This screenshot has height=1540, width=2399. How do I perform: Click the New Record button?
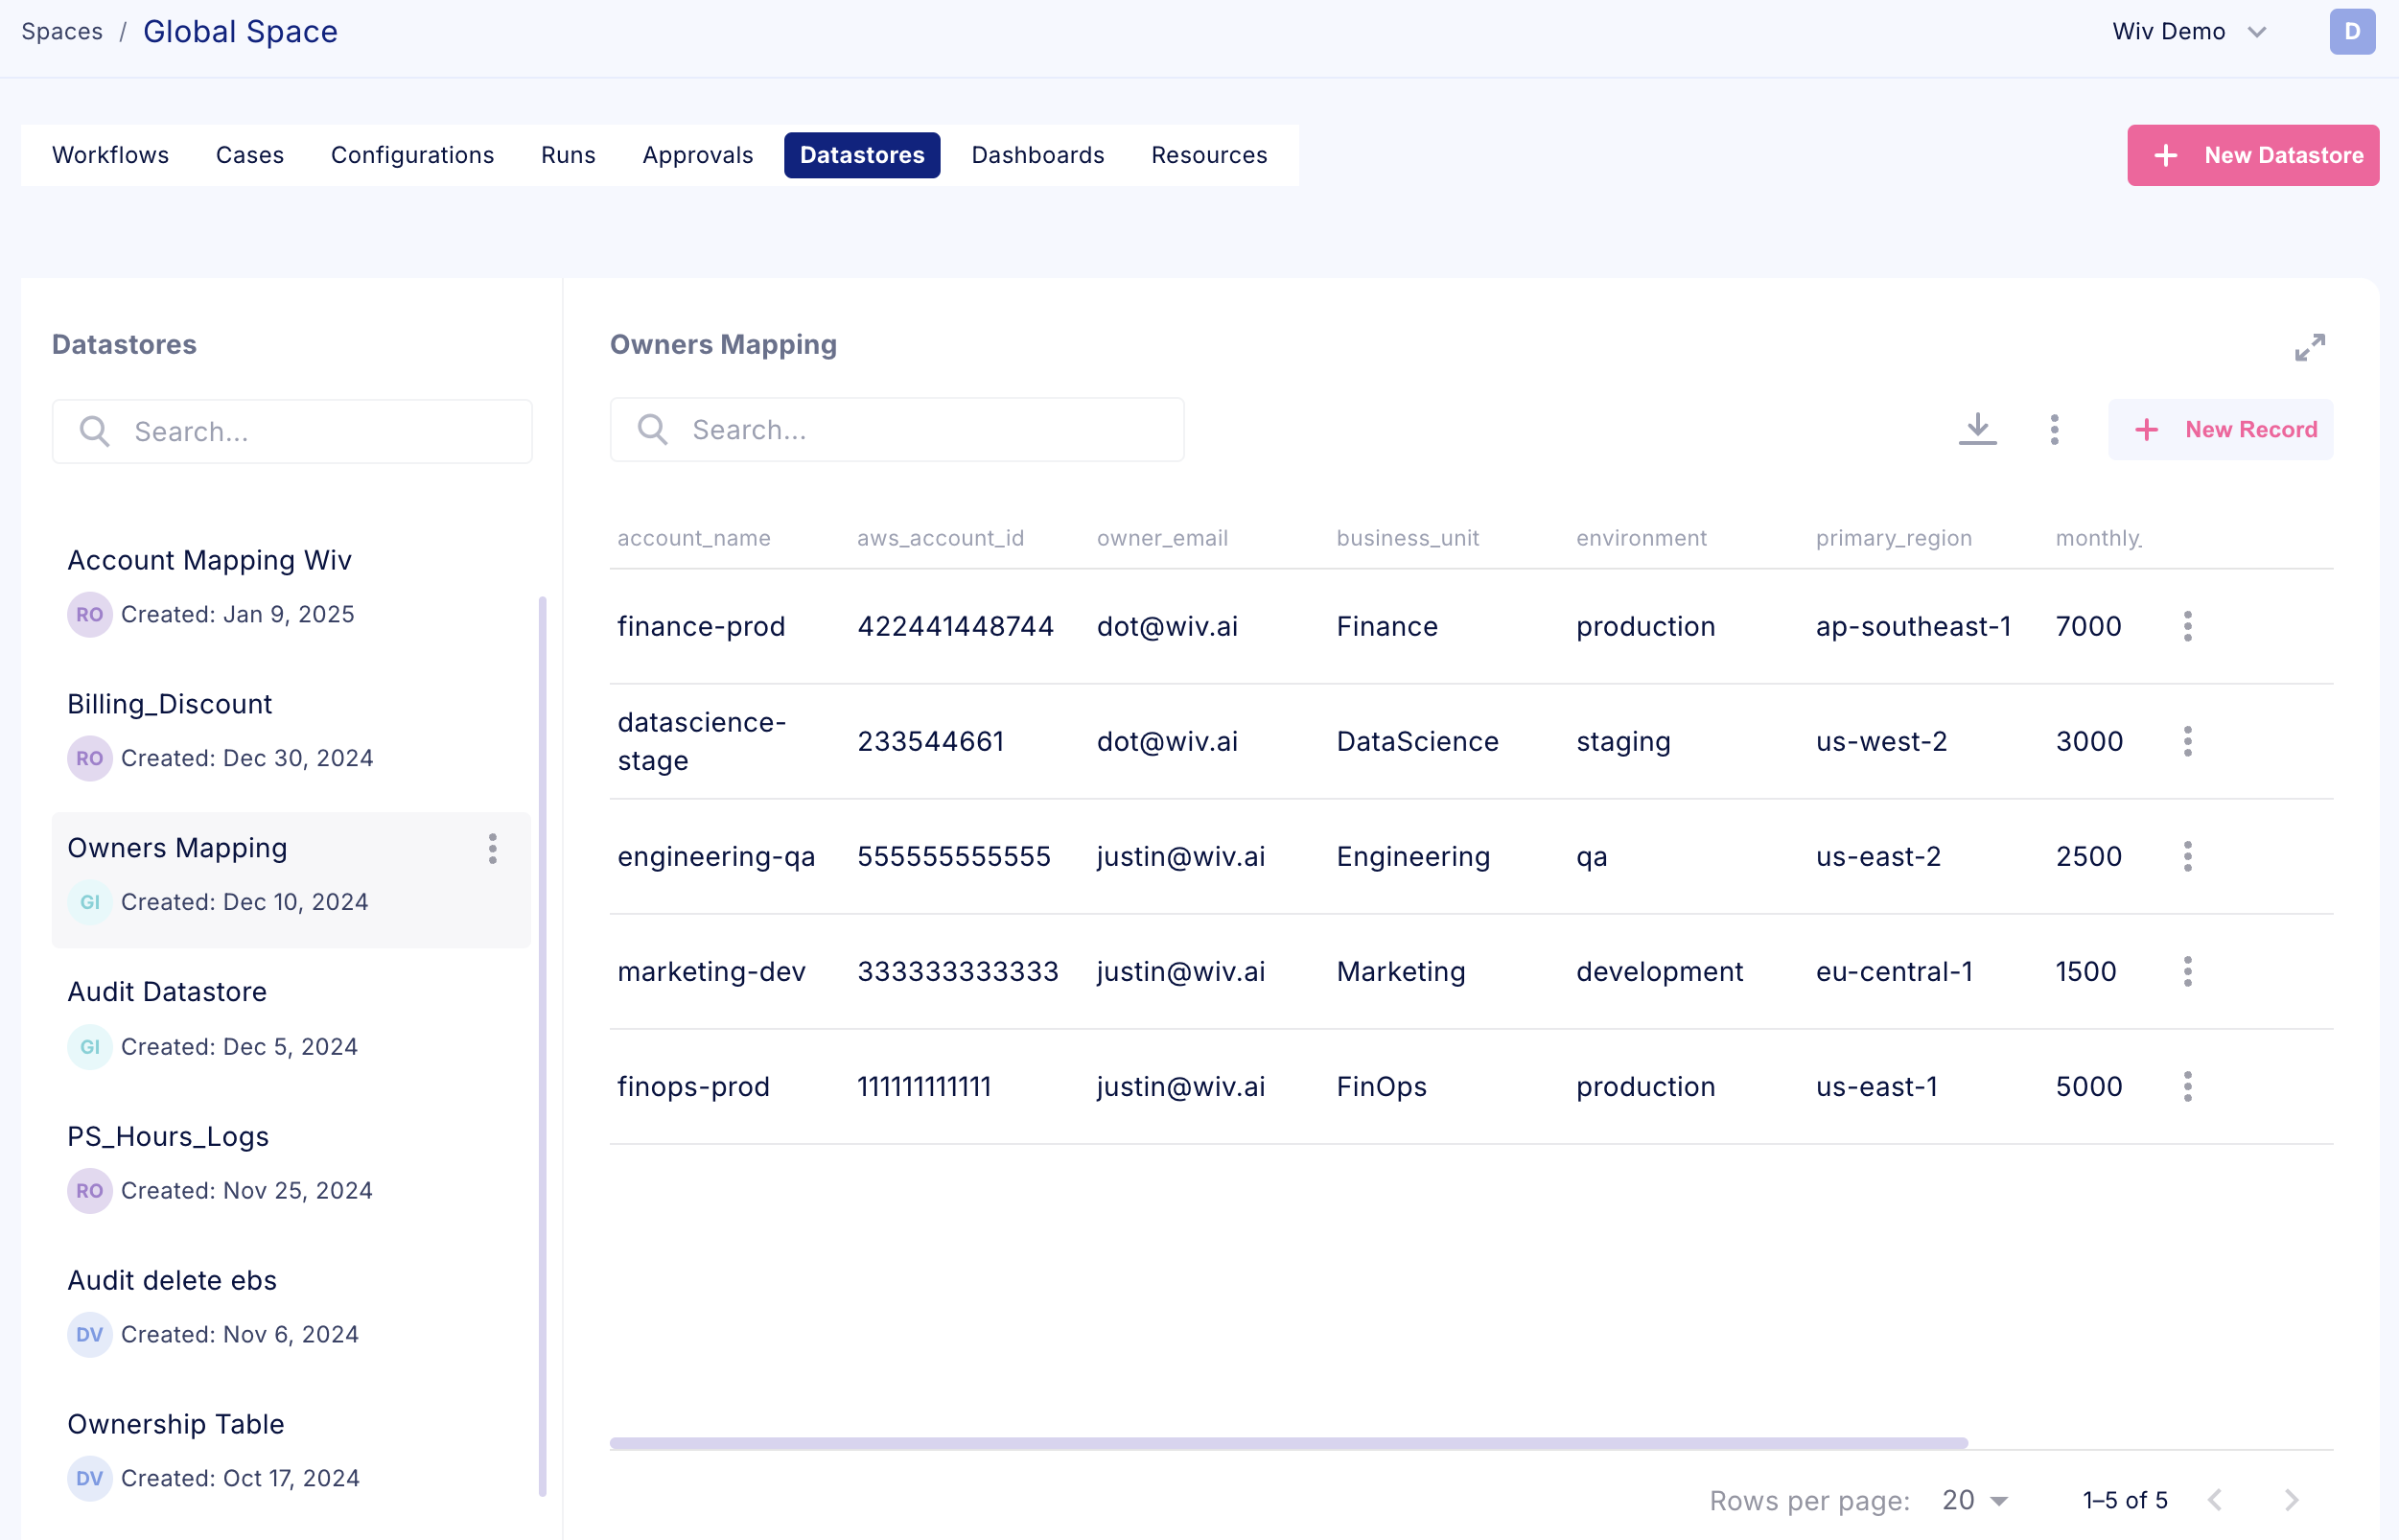point(2220,430)
